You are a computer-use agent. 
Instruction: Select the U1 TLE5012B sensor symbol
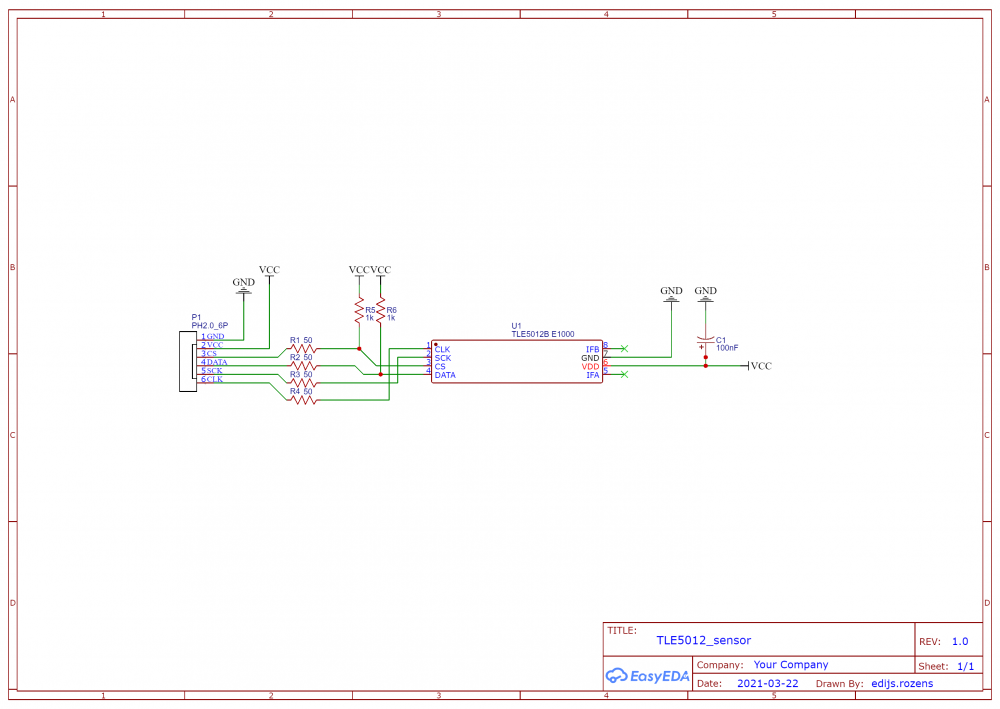tap(517, 361)
